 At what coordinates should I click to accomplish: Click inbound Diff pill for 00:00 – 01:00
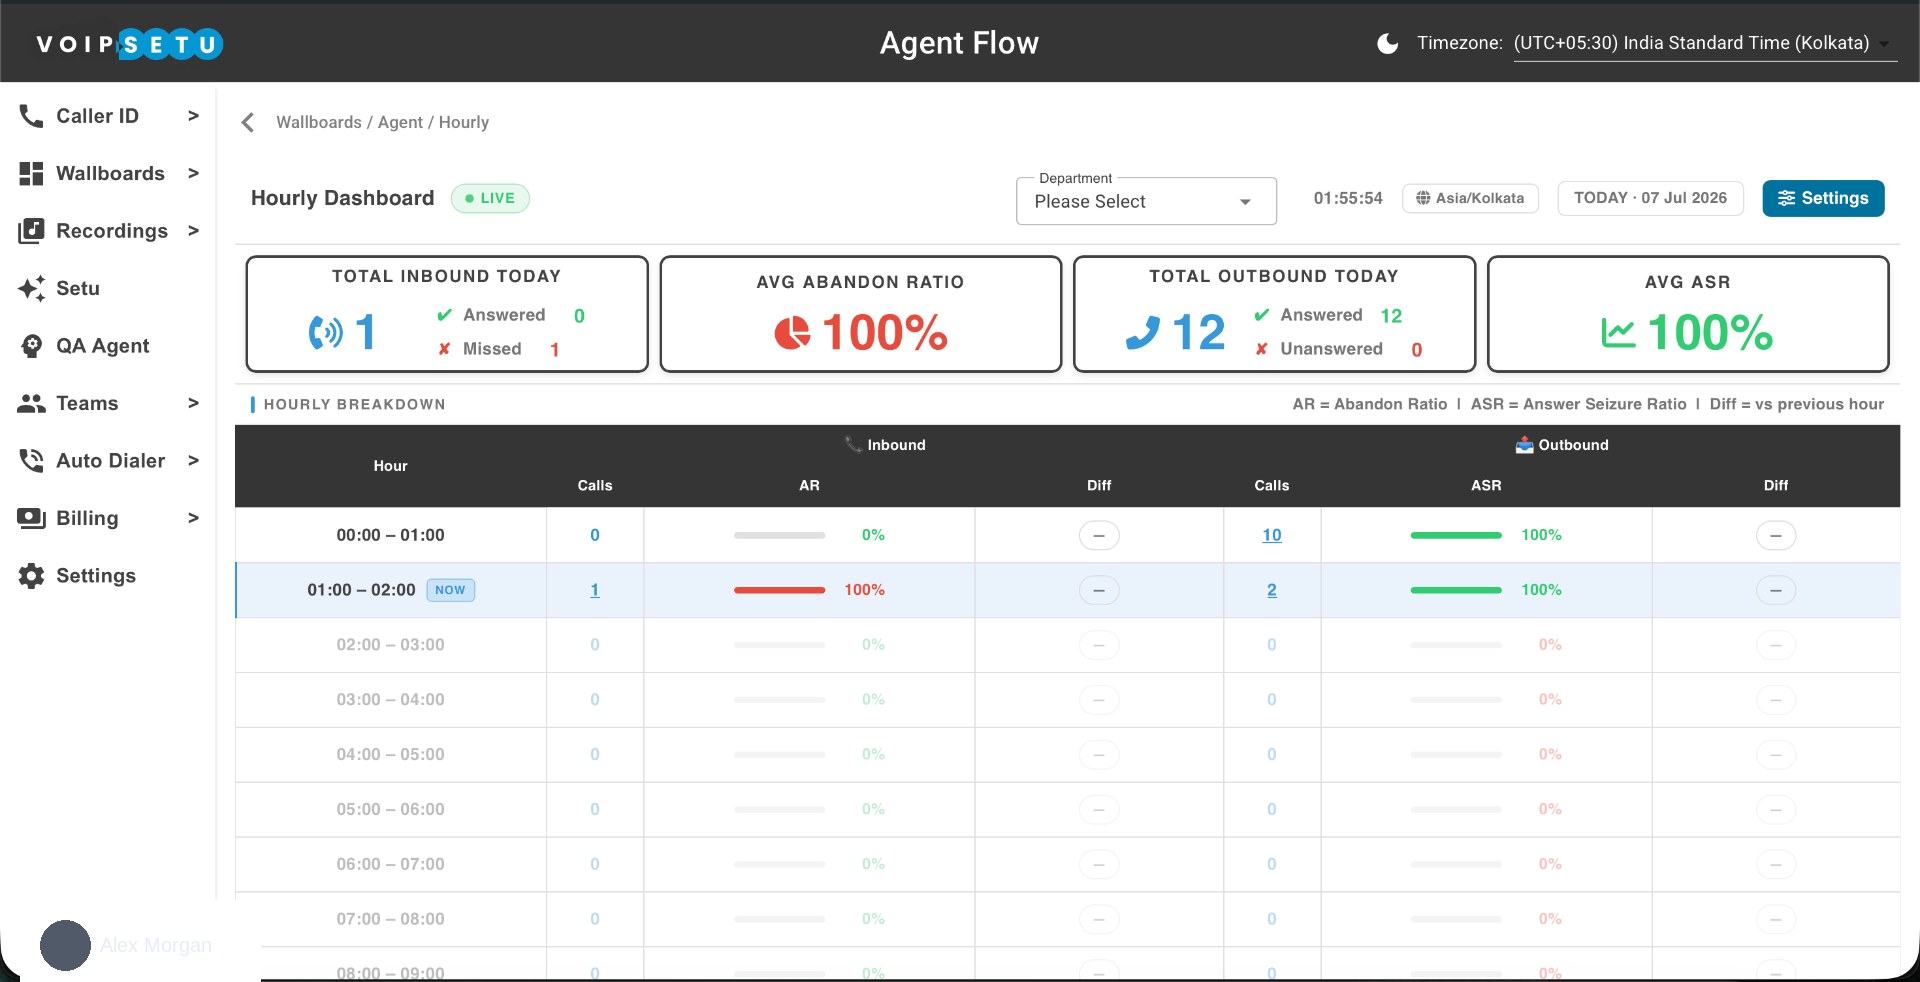point(1099,535)
